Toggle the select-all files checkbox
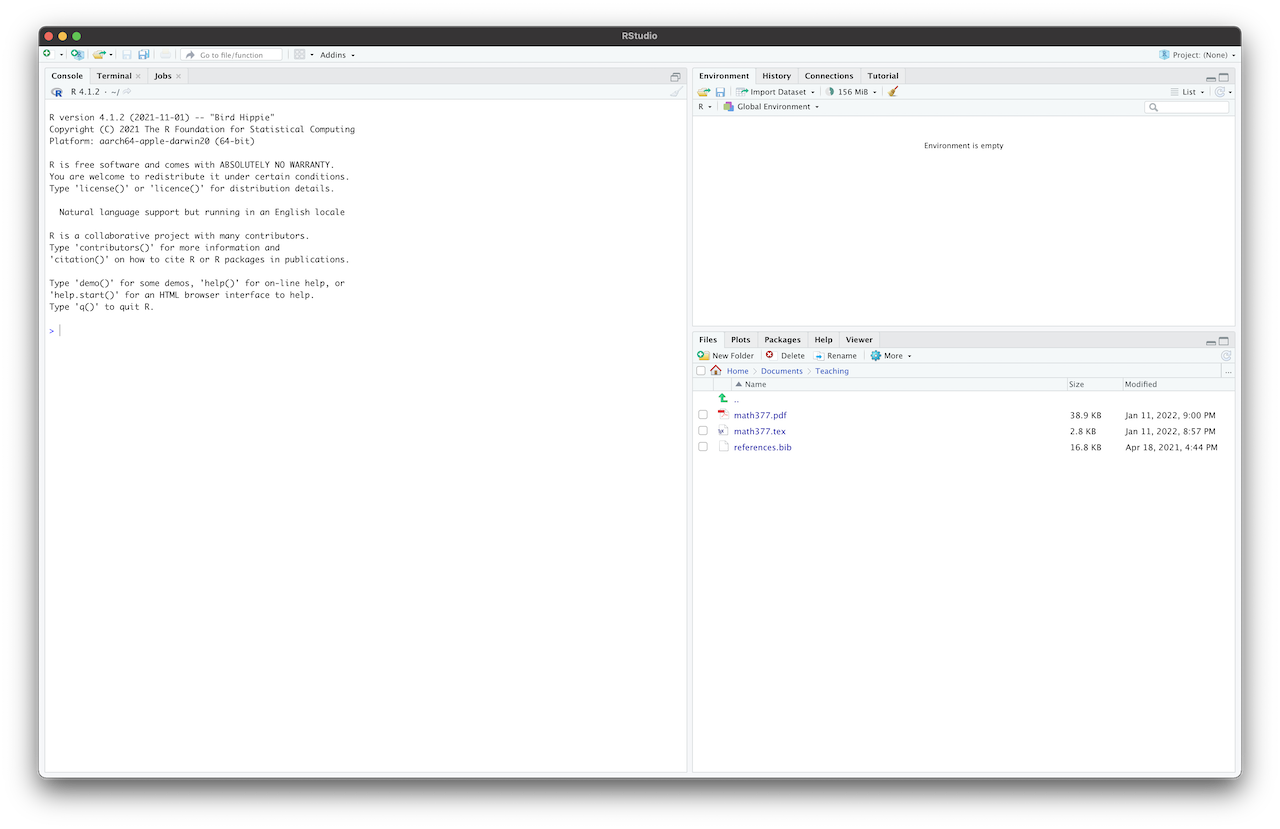 point(701,371)
